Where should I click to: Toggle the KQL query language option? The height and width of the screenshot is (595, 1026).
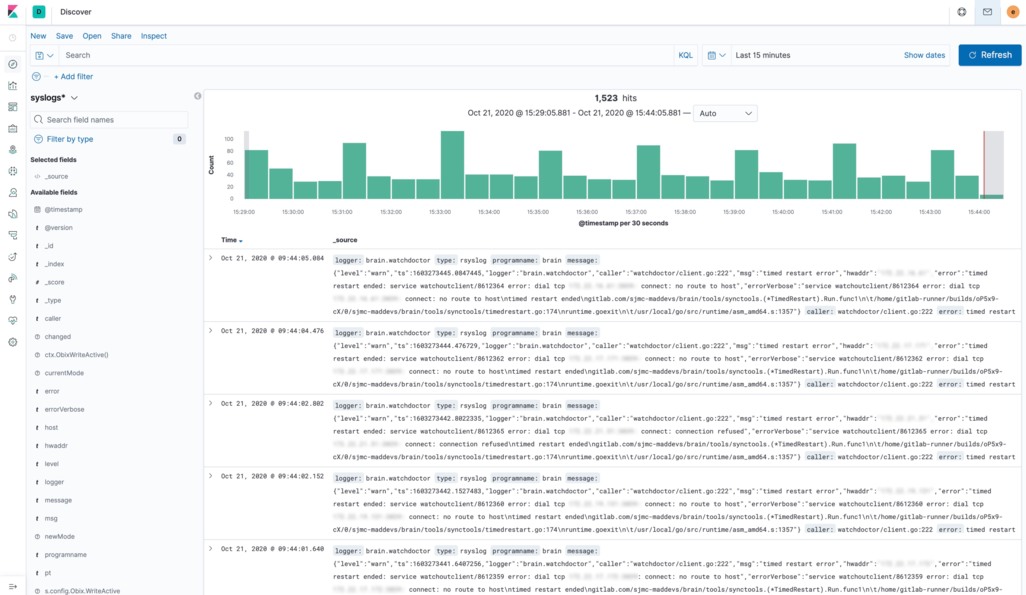coord(685,55)
